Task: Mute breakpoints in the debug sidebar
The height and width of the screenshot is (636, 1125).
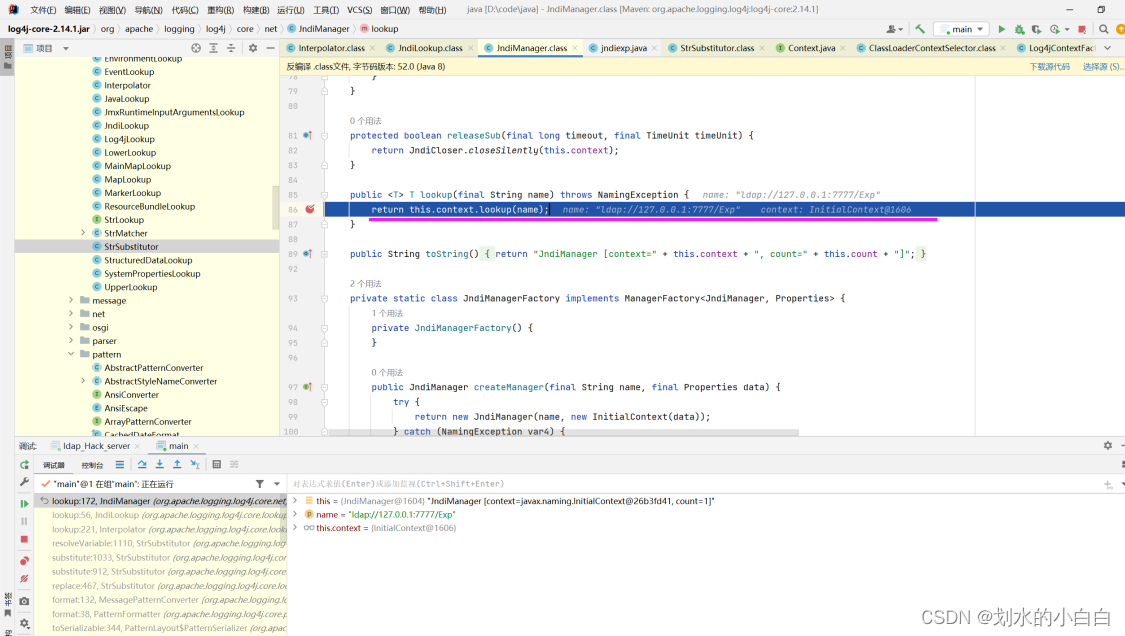Action: click(24, 579)
